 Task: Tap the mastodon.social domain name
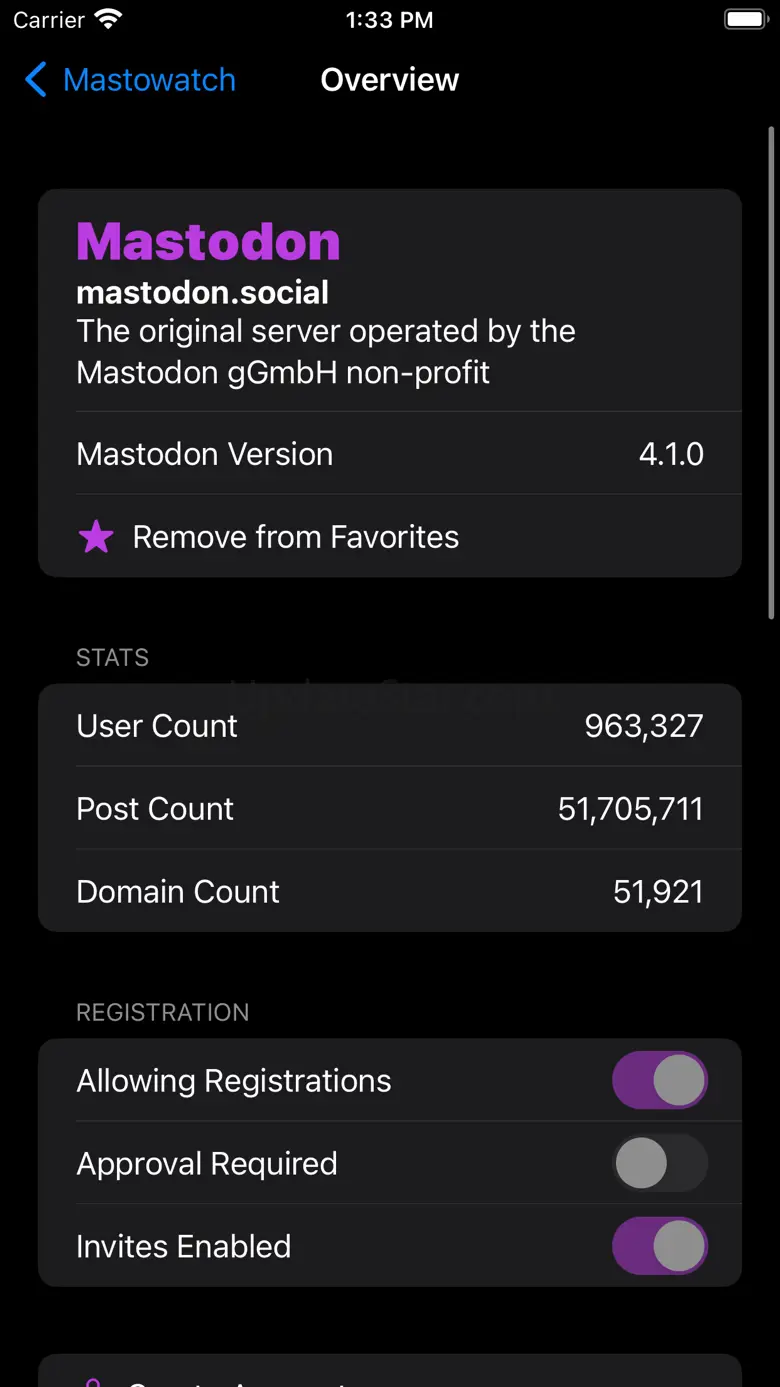(x=203, y=292)
